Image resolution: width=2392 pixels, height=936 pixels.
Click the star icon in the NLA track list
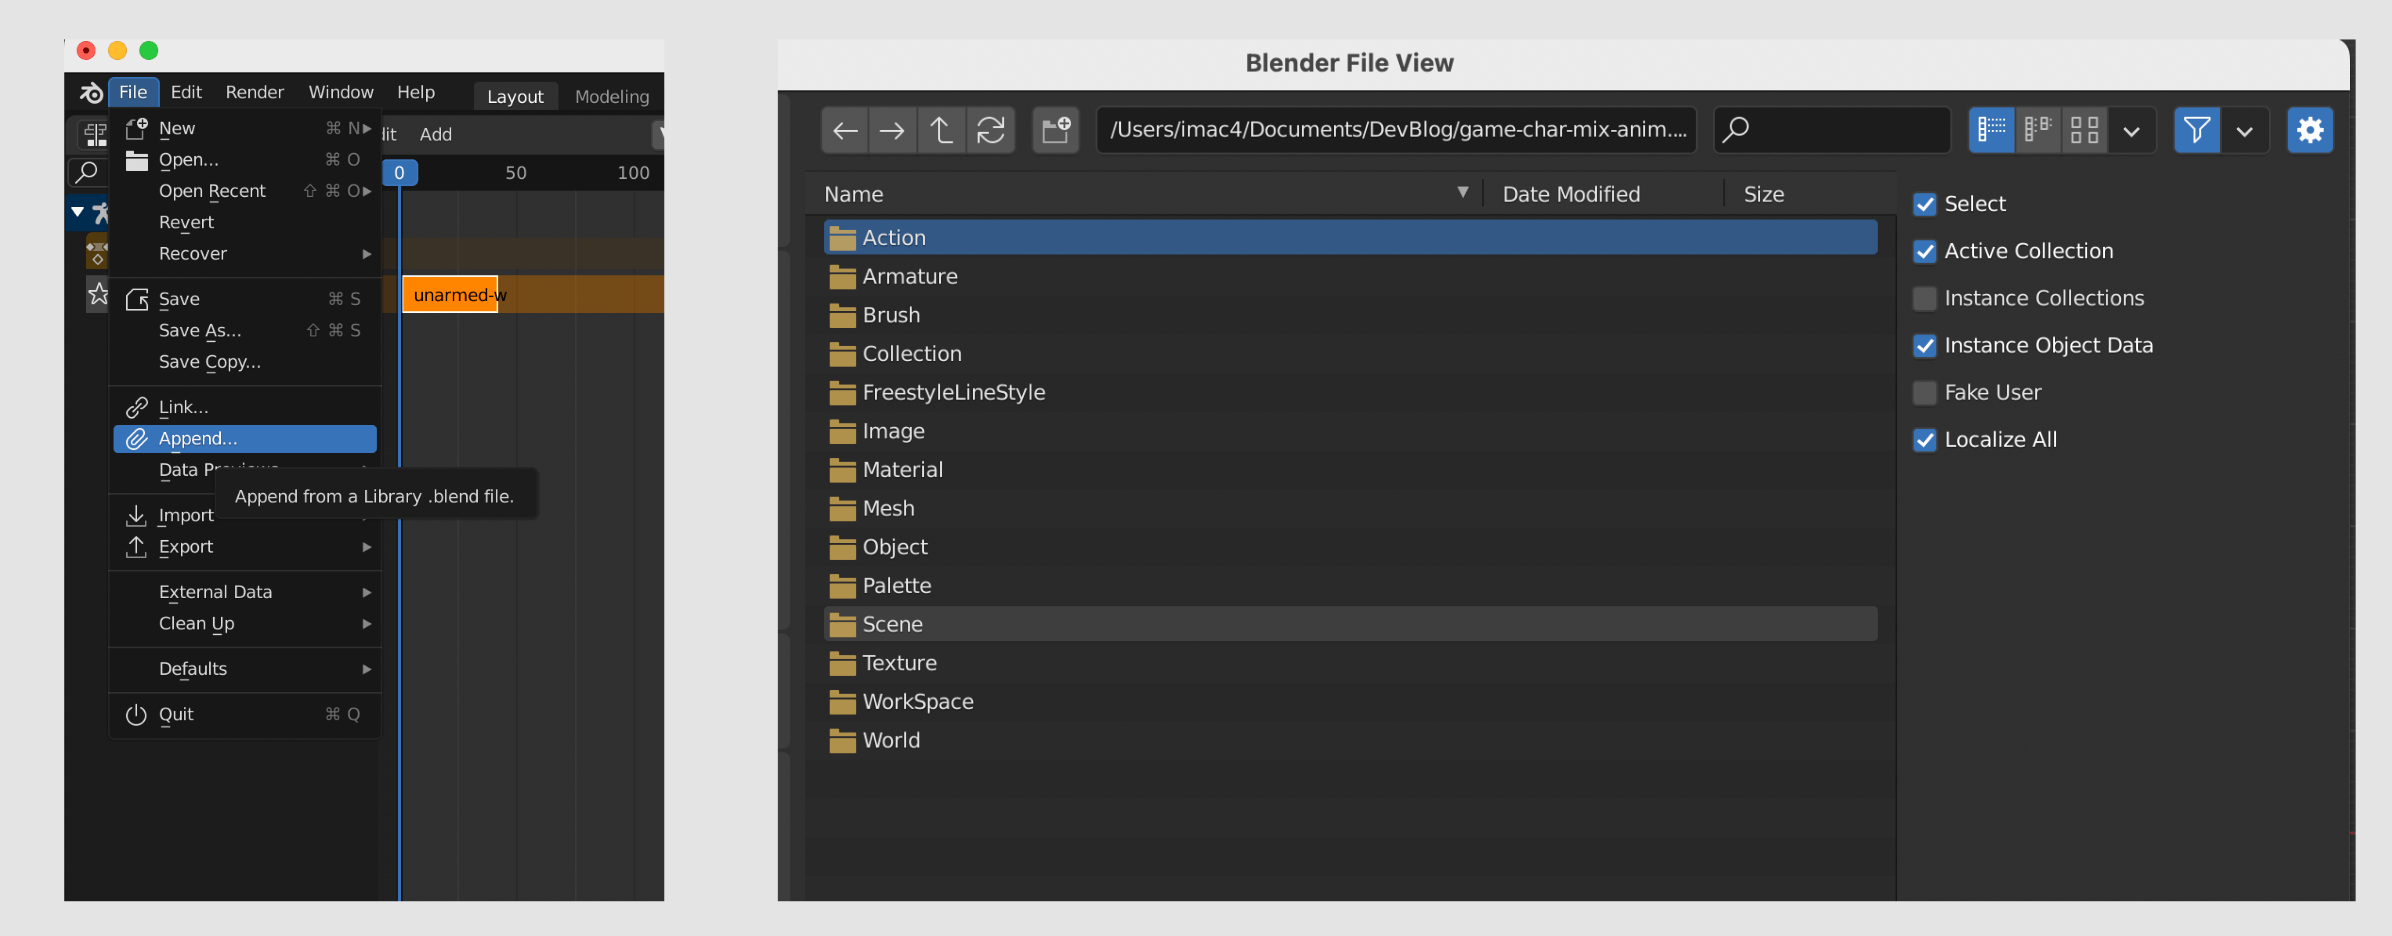point(98,294)
